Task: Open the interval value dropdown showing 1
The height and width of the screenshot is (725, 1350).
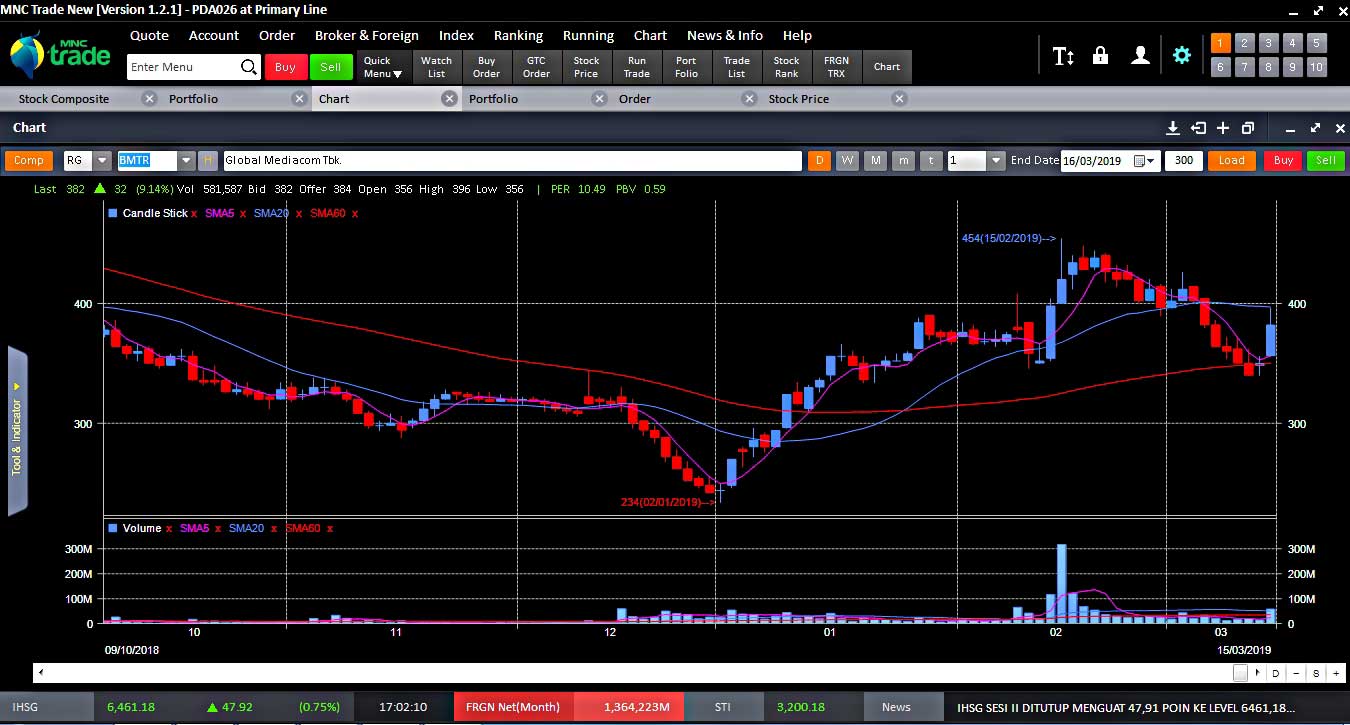Action: click(x=996, y=161)
